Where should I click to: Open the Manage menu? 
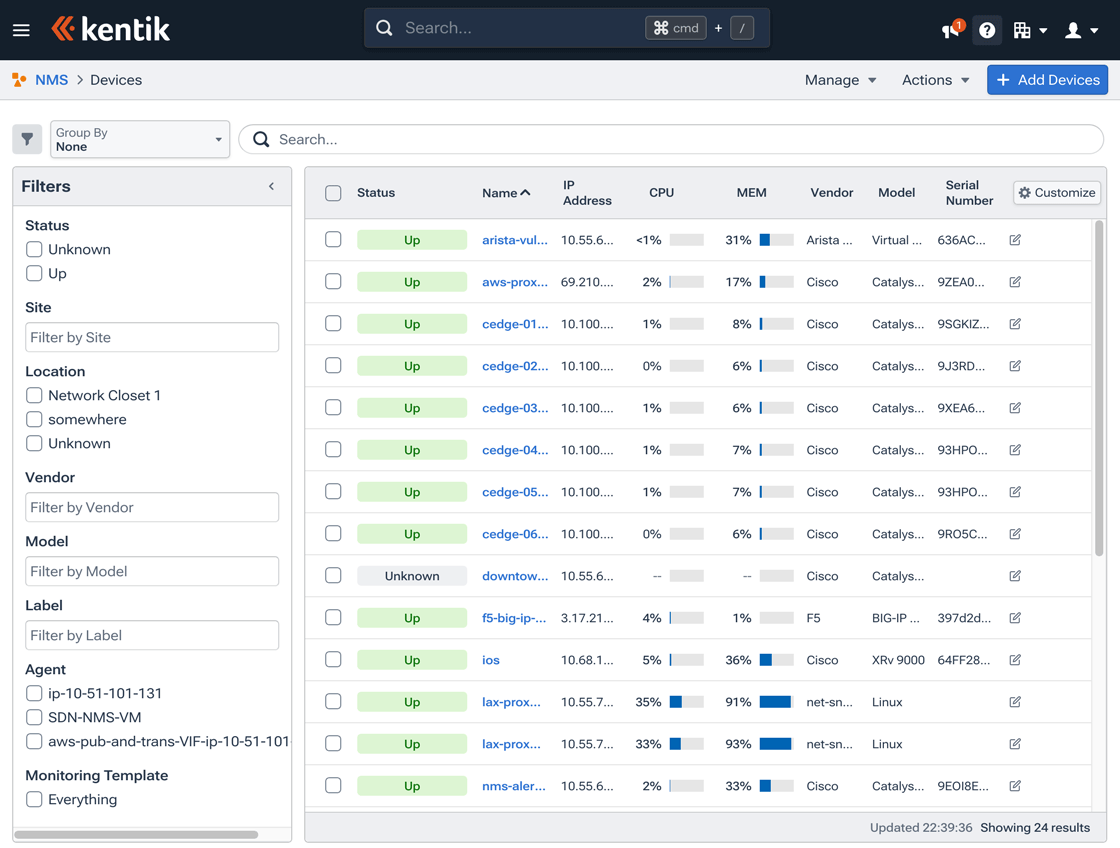(839, 79)
